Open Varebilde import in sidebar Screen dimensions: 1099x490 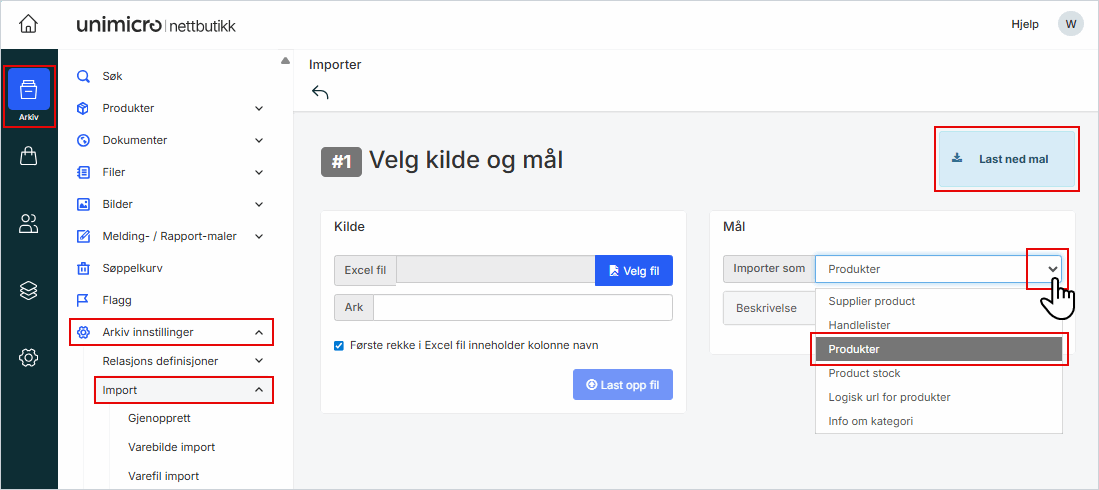tap(172, 447)
